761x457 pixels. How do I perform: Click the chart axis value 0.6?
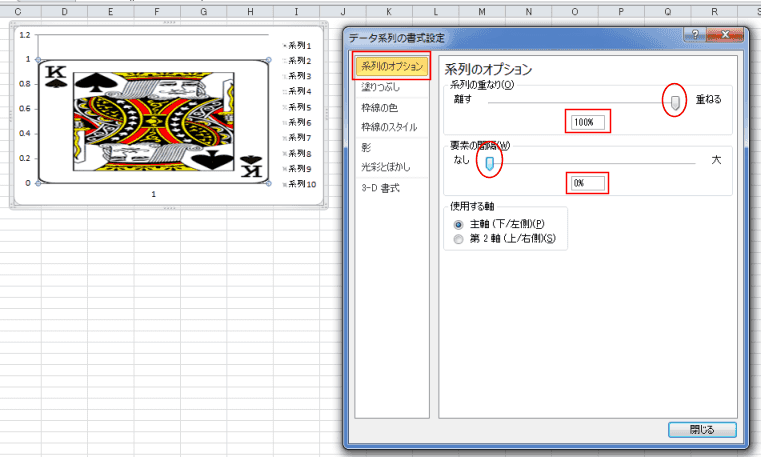tap(25, 109)
